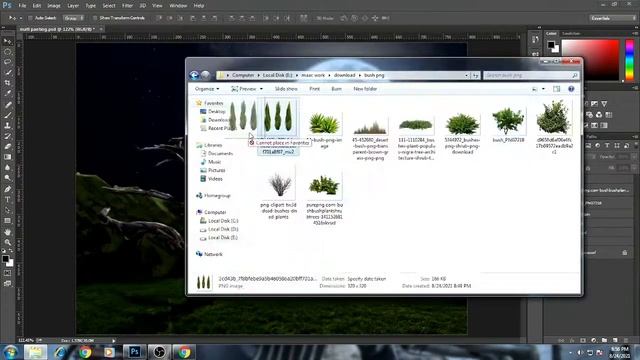The image size is (640, 360).
Task: Select the Gradient tool
Action: coord(7,157)
